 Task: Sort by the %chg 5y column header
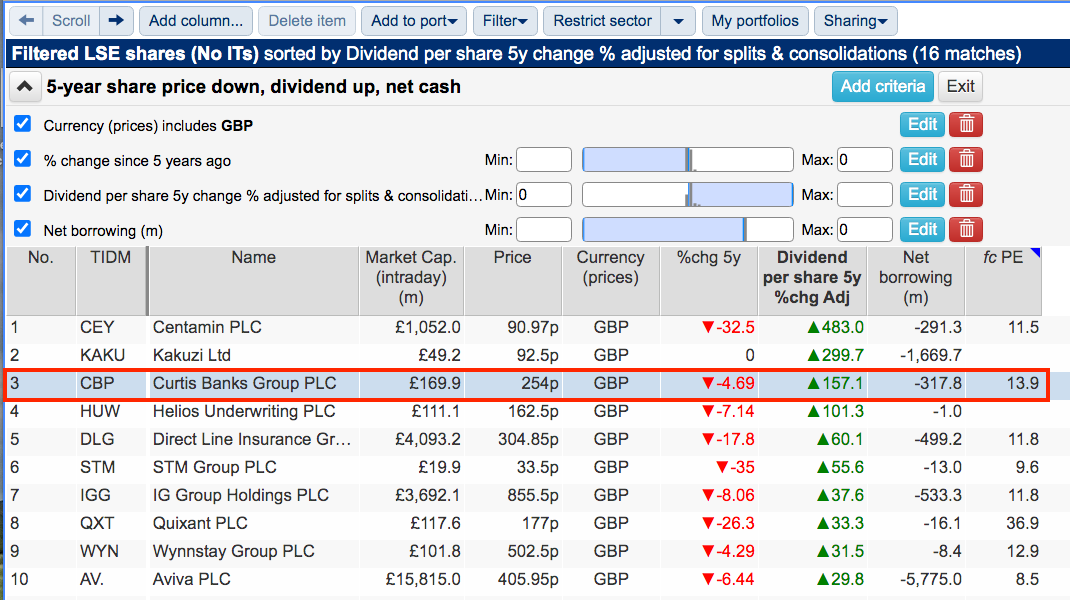pos(709,281)
